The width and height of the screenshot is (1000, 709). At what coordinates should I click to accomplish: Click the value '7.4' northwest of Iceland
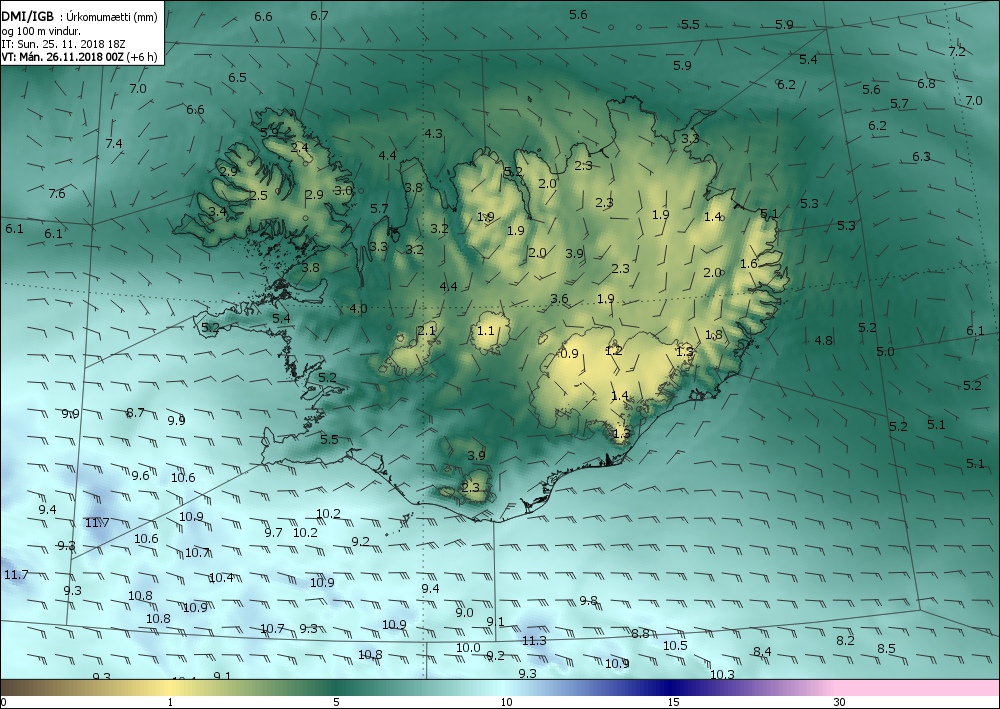[114, 143]
